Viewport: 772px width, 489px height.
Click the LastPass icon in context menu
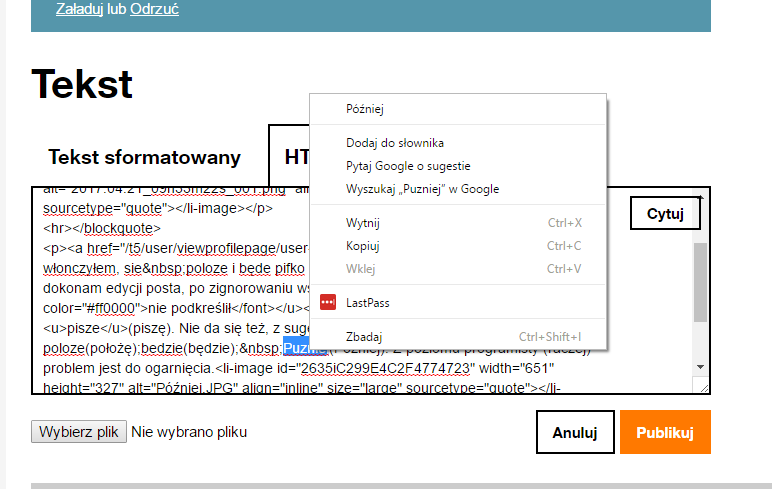tap(328, 302)
